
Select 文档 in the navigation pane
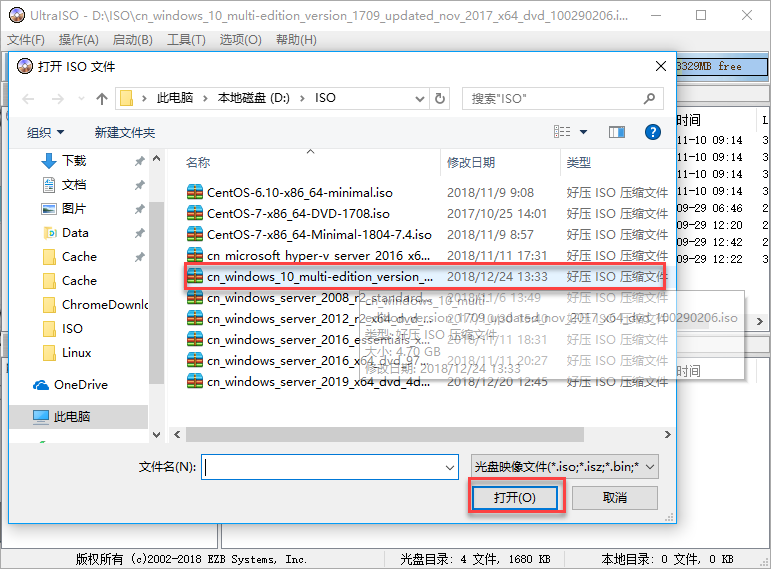[x=74, y=184]
